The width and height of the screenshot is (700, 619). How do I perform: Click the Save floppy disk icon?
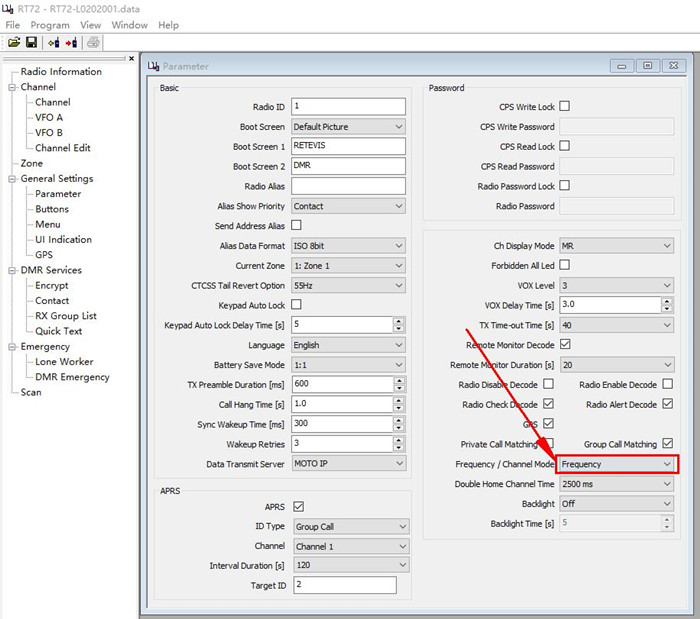coord(31,42)
